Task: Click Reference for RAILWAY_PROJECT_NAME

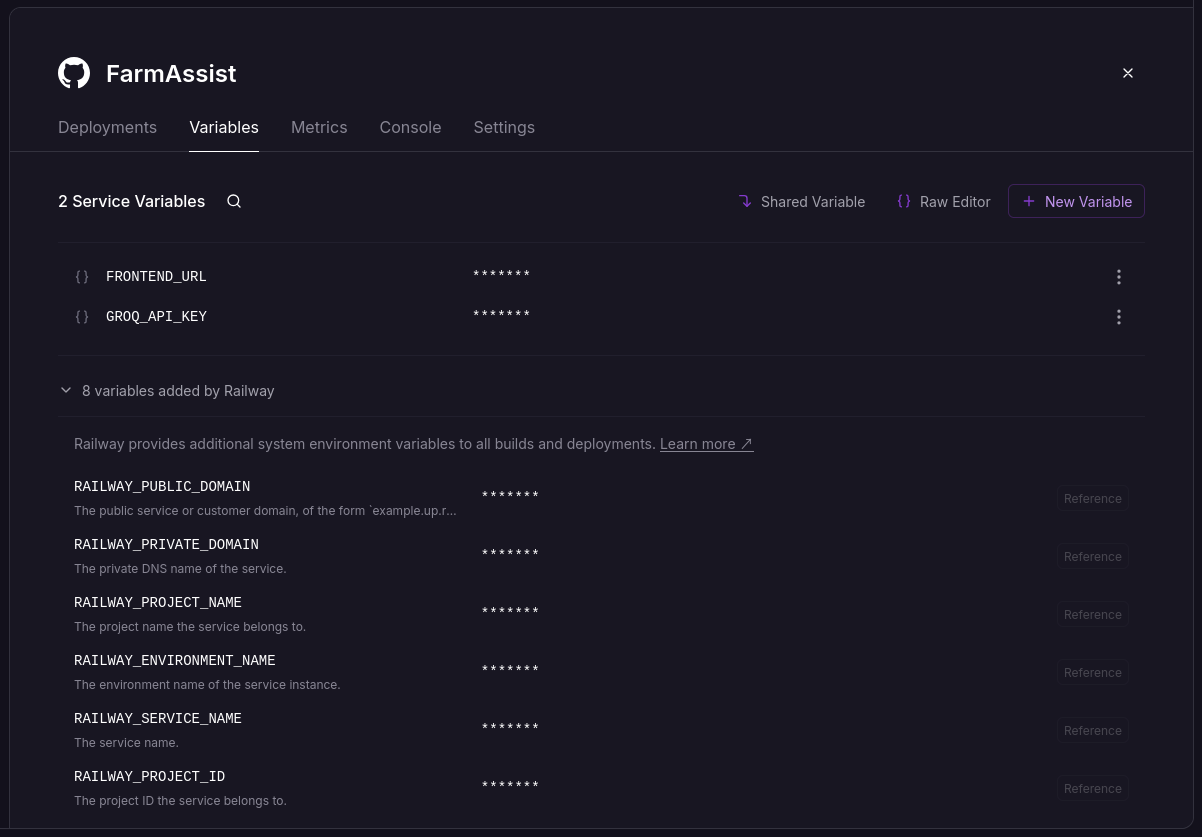Action: [x=1093, y=615]
